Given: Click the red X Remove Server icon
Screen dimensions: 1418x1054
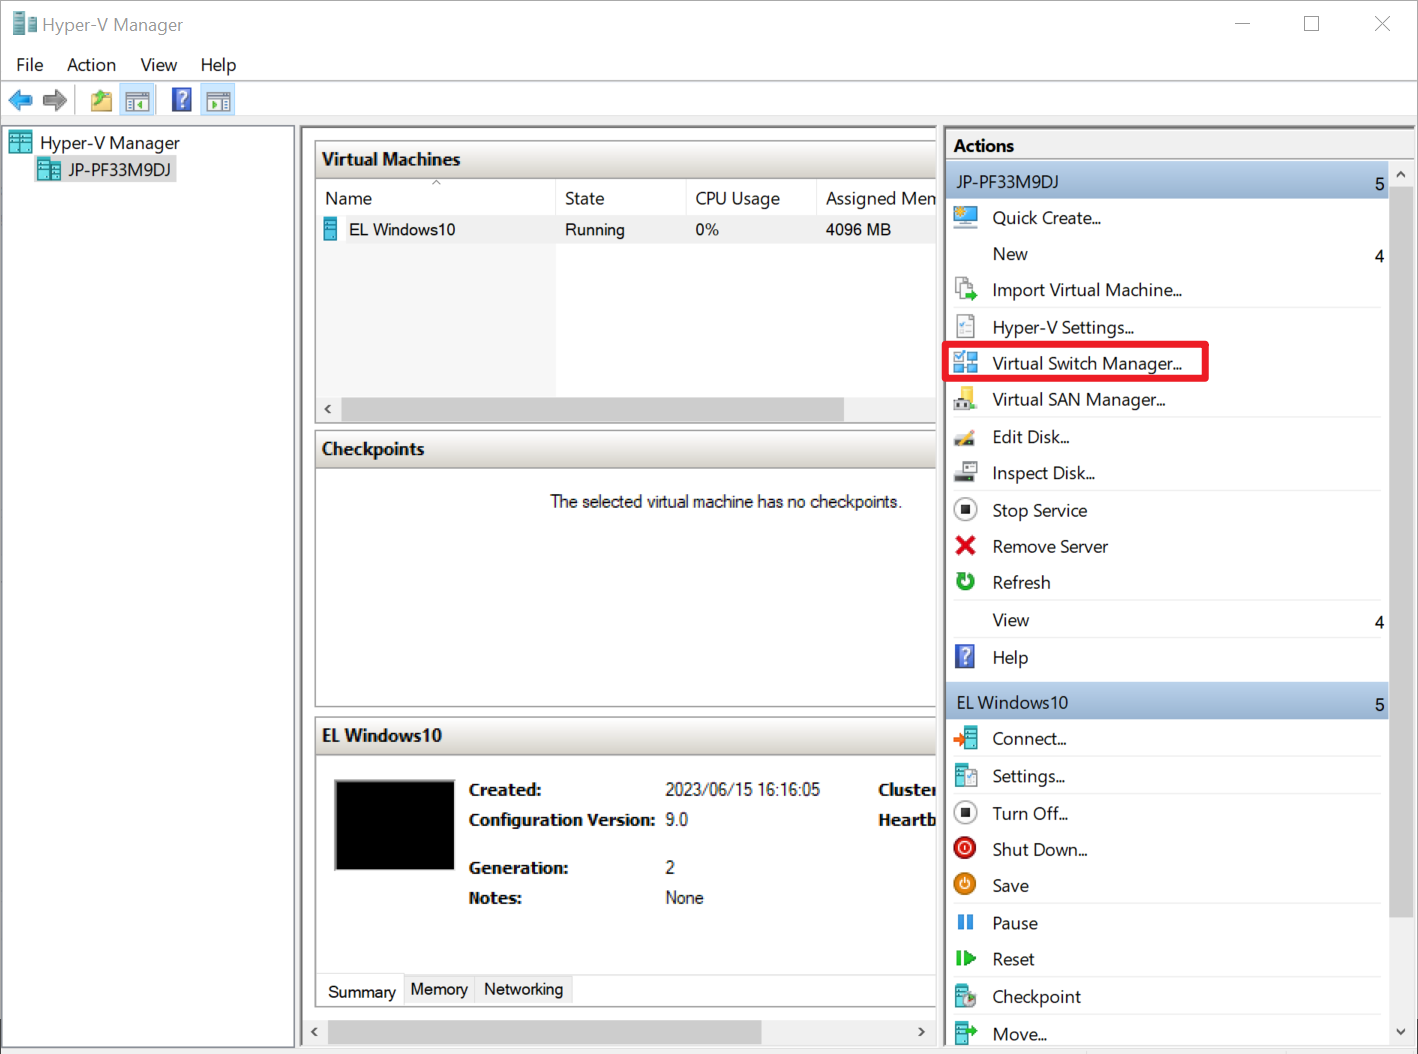Looking at the screenshot, I should 965,546.
